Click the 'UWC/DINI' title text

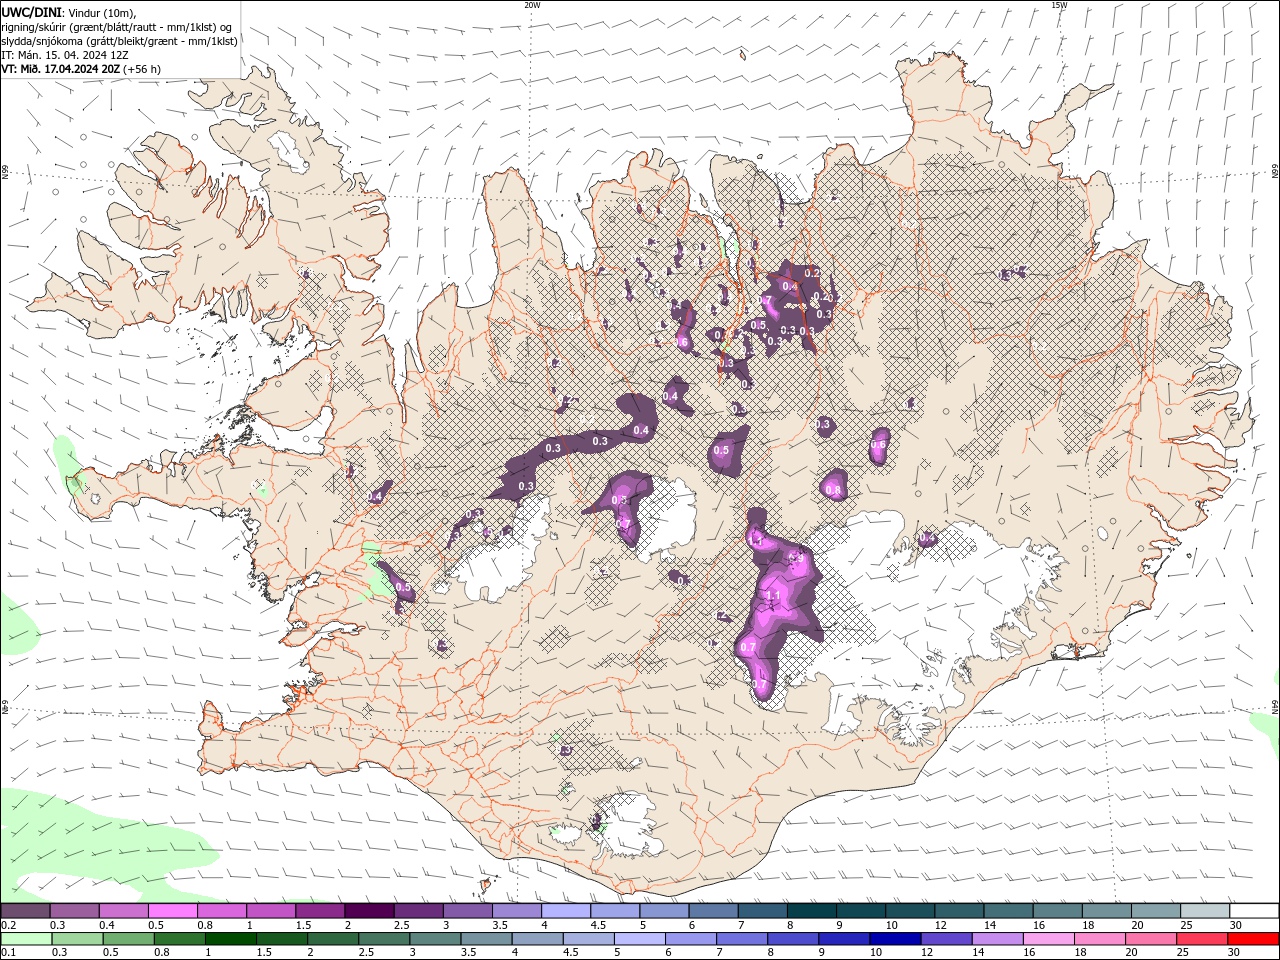click(x=31, y=12)
